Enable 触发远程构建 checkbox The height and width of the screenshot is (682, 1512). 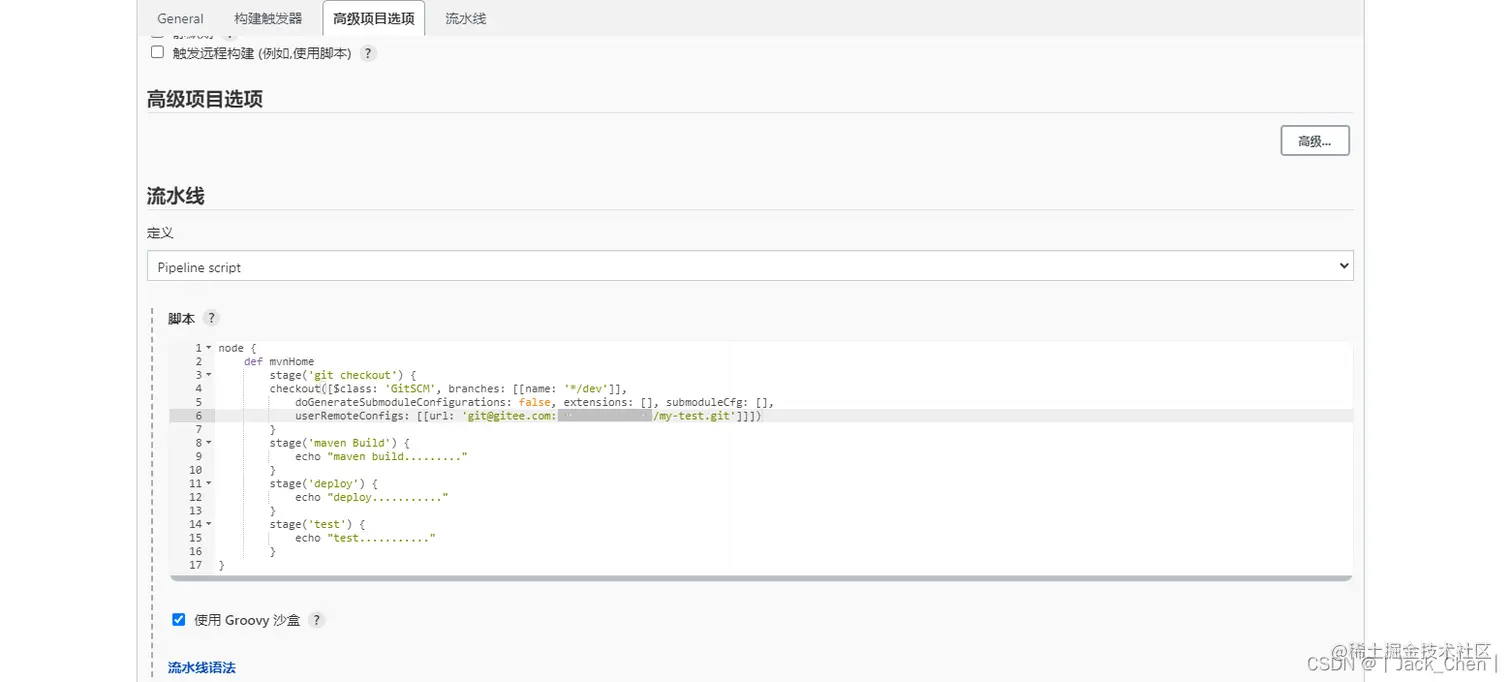(x=157, y=52)
